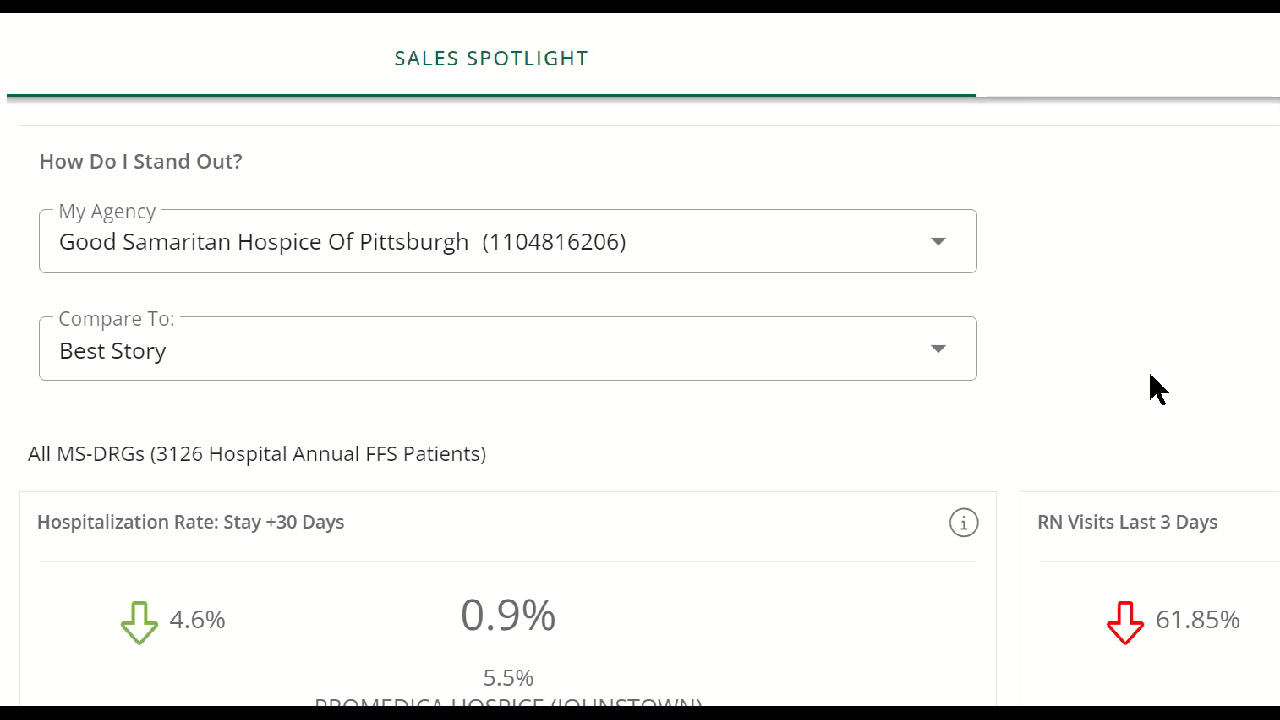Open the Best Story comparison selector
The height and width of the screenshot is (720, 1280).
pos(508,348)
